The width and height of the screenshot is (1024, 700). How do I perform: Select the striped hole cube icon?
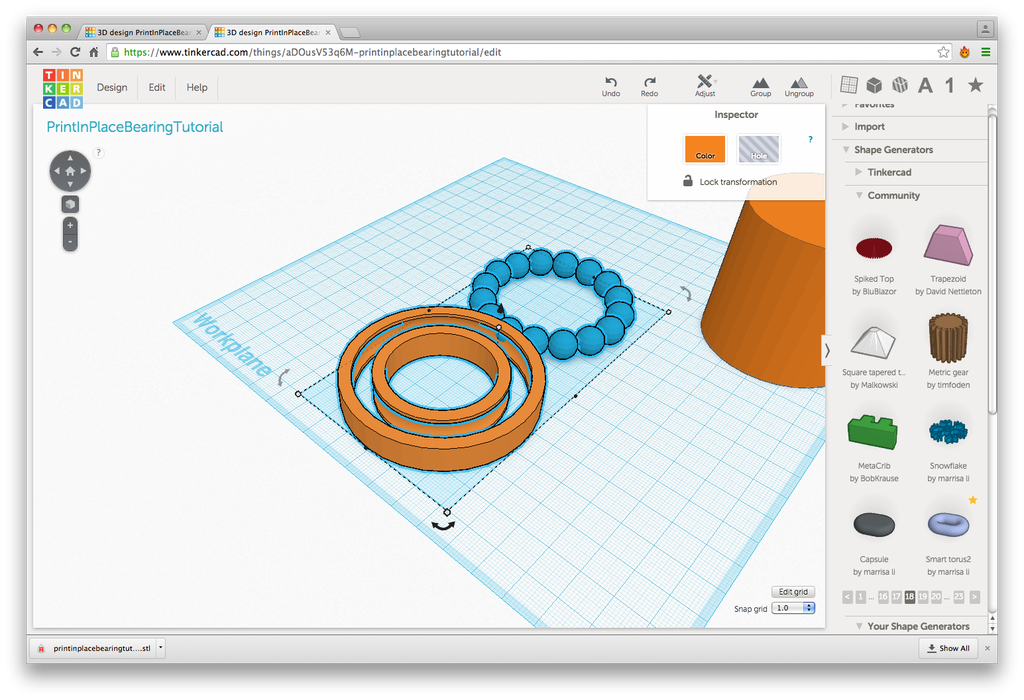(x=900, y=85)
